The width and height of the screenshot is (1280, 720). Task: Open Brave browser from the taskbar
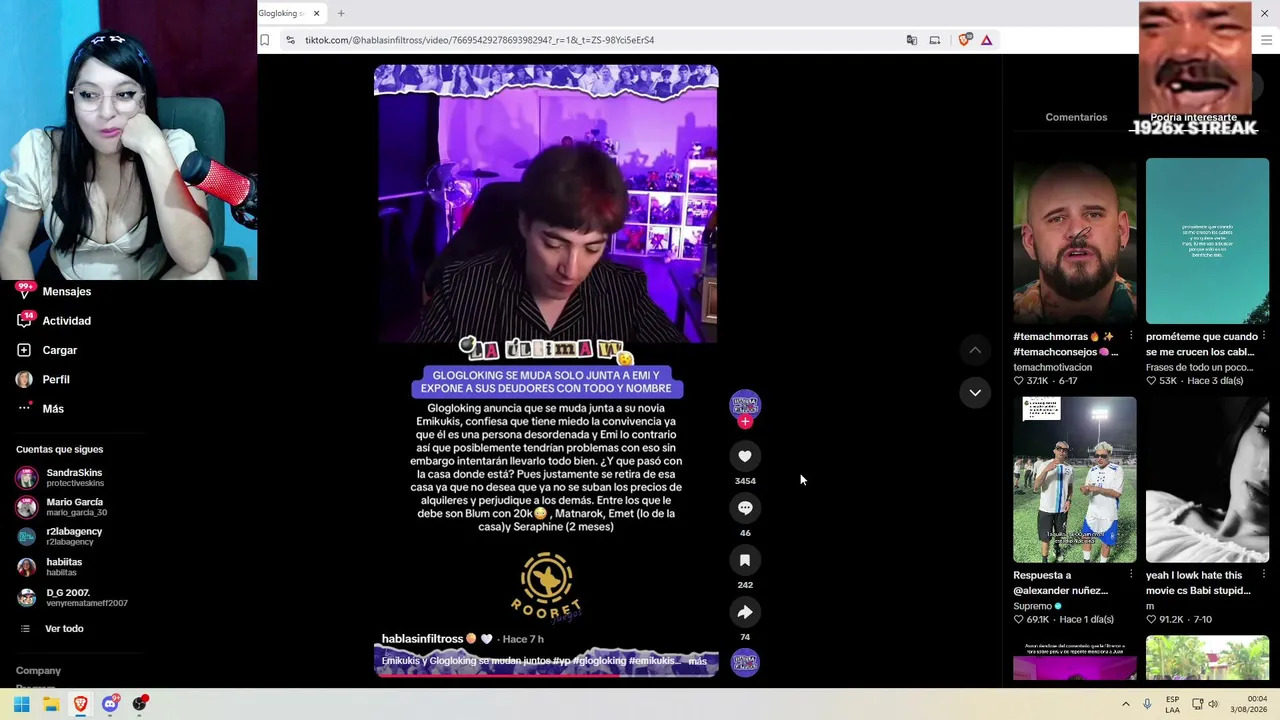click(80, 704)
